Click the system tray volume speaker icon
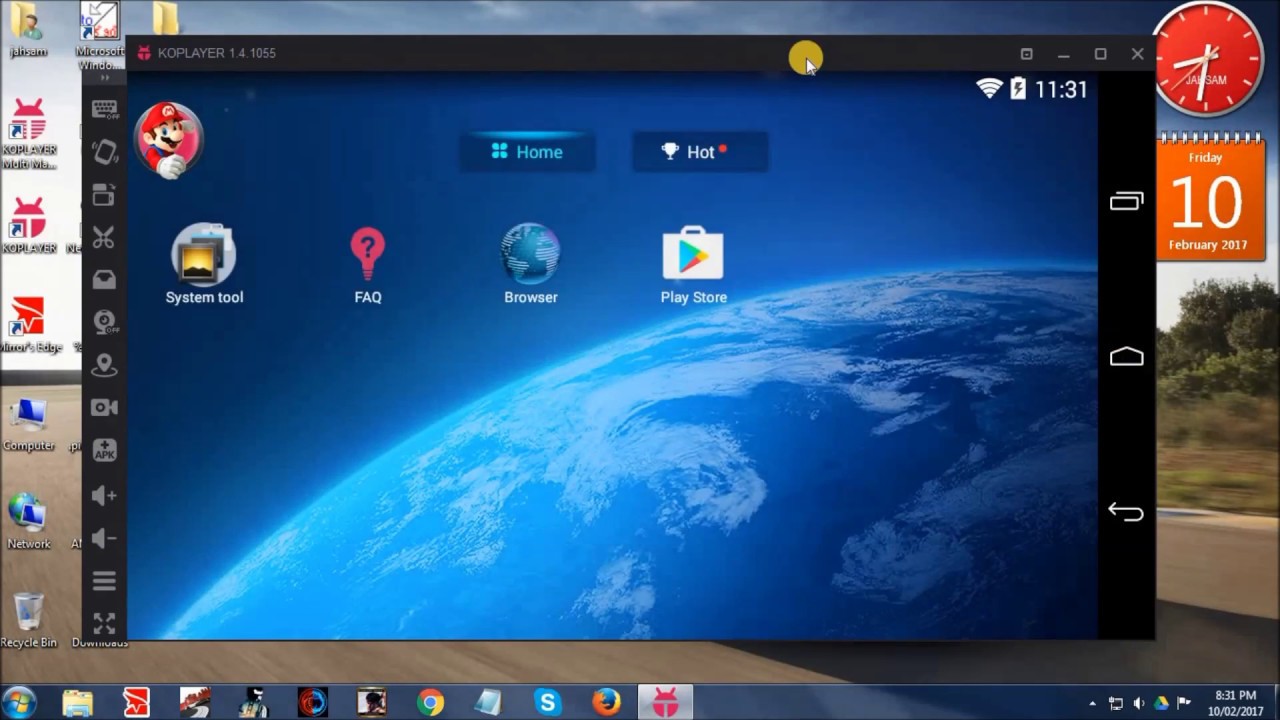Image resolution: width=1280 pixels, height=720 pixels. [1140, 703]
